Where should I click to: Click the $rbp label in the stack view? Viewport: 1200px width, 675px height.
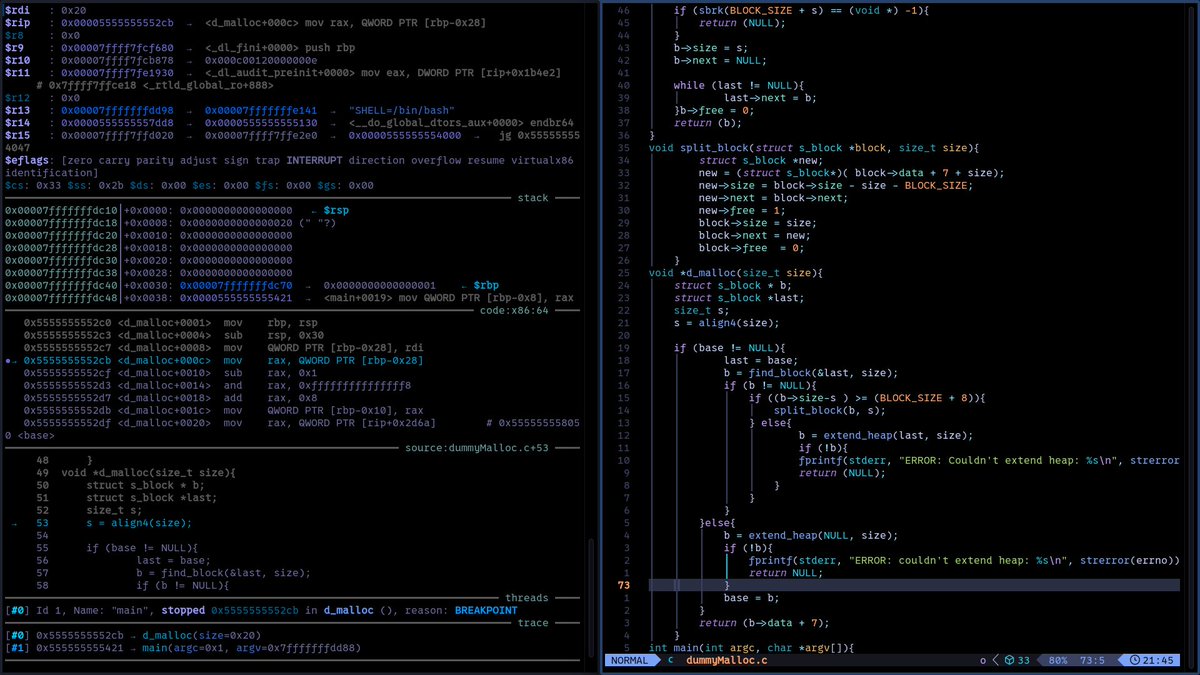485,285
